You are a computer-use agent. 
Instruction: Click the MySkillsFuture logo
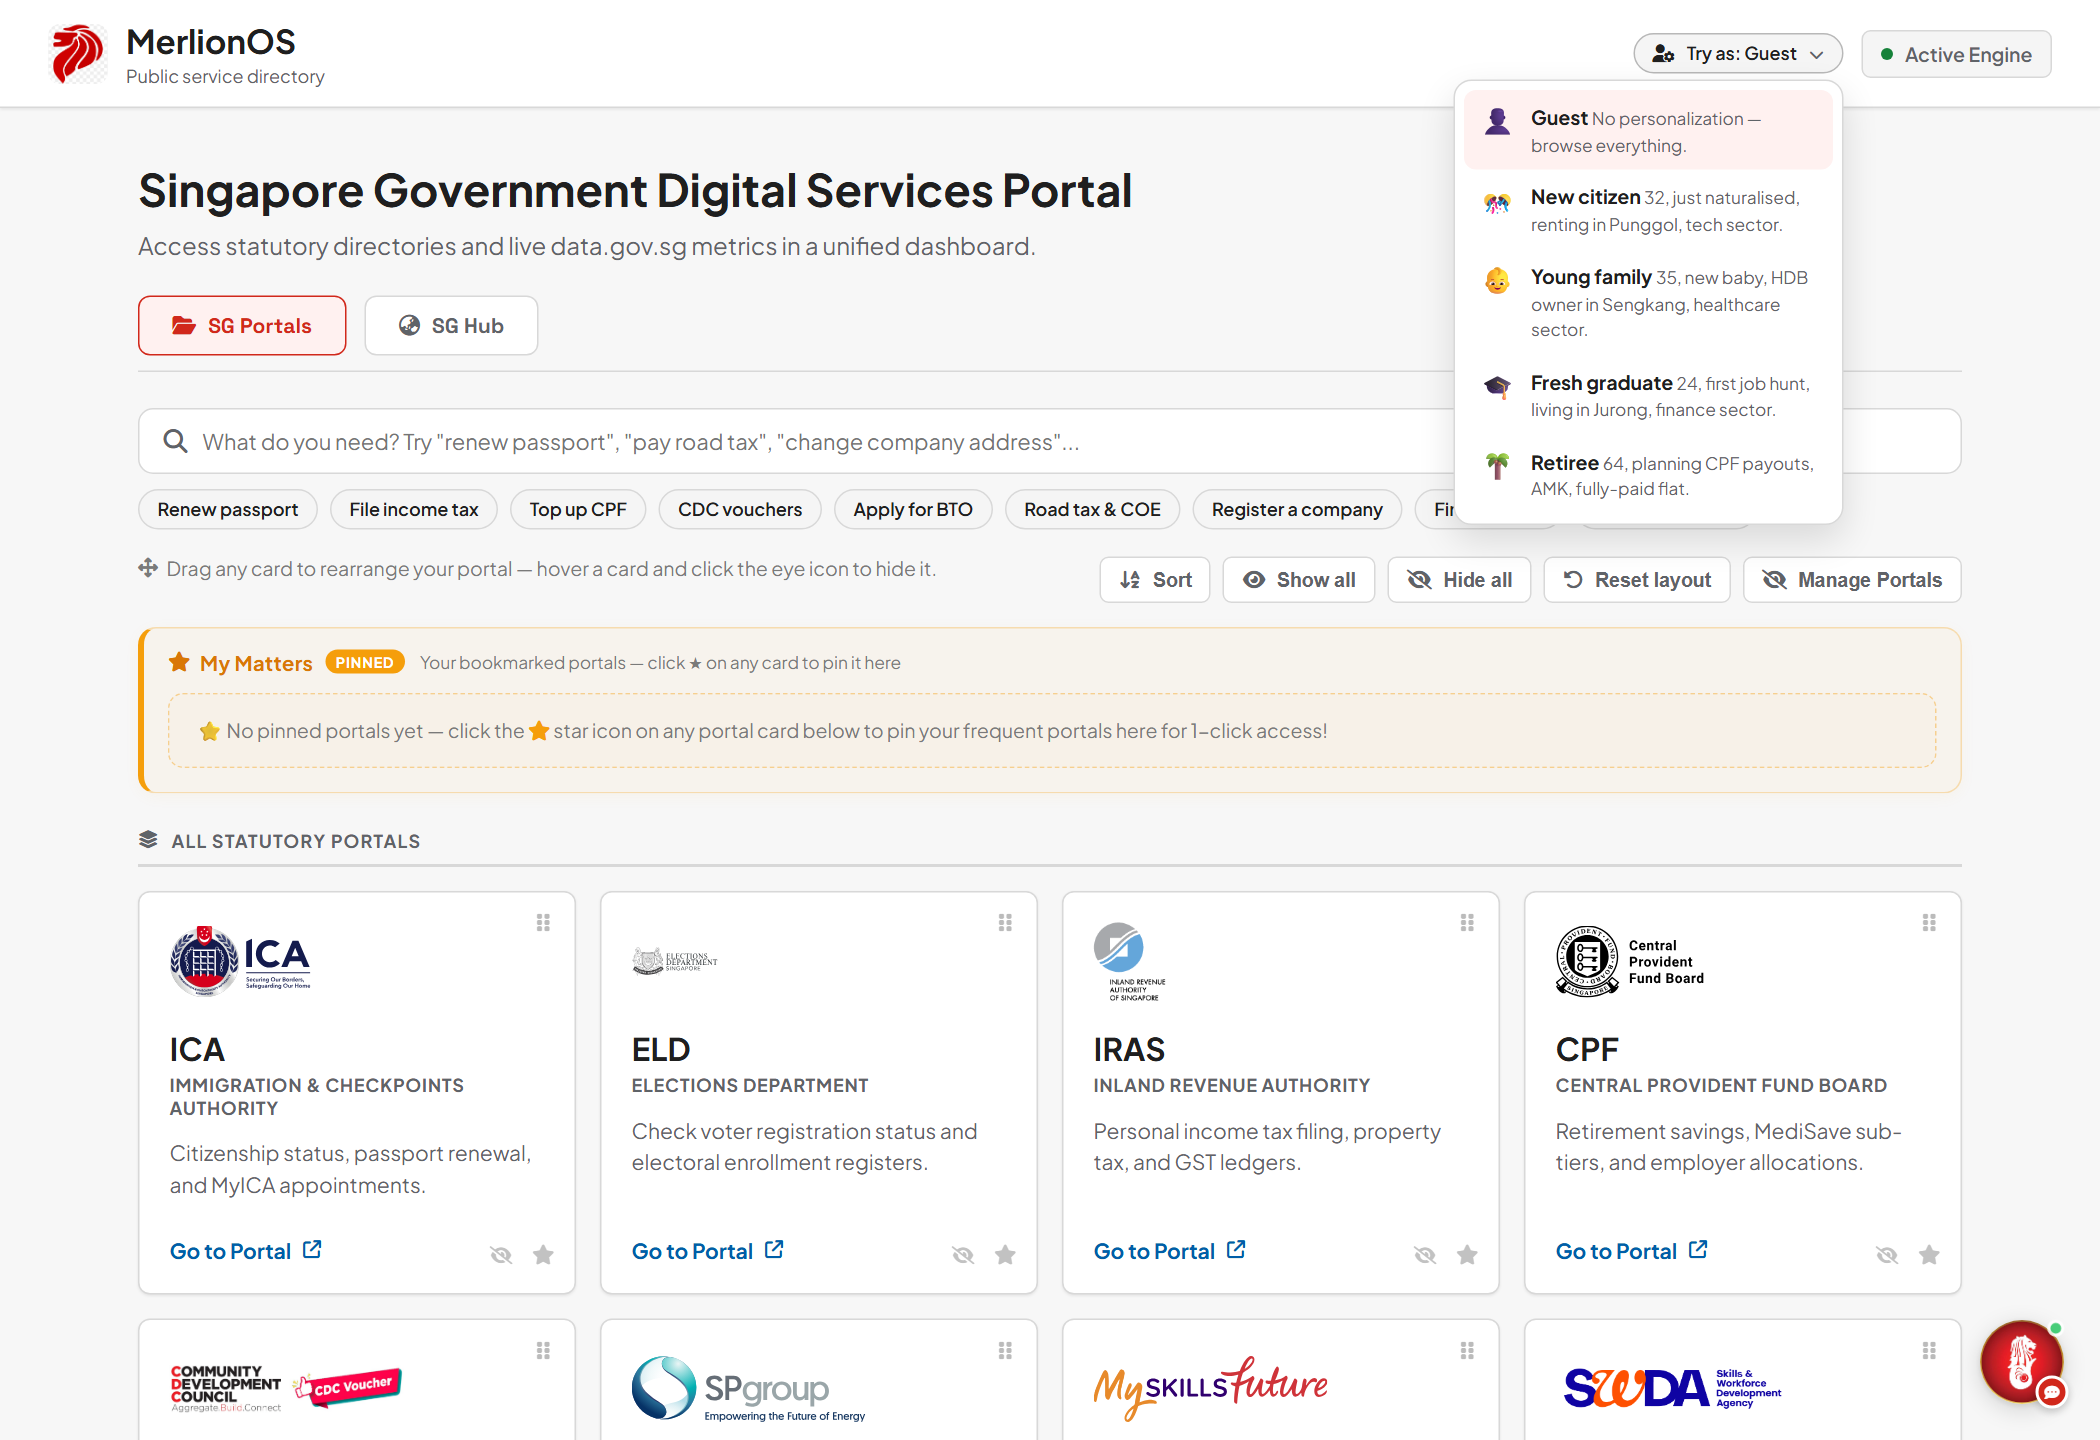pos(1210,1387)
